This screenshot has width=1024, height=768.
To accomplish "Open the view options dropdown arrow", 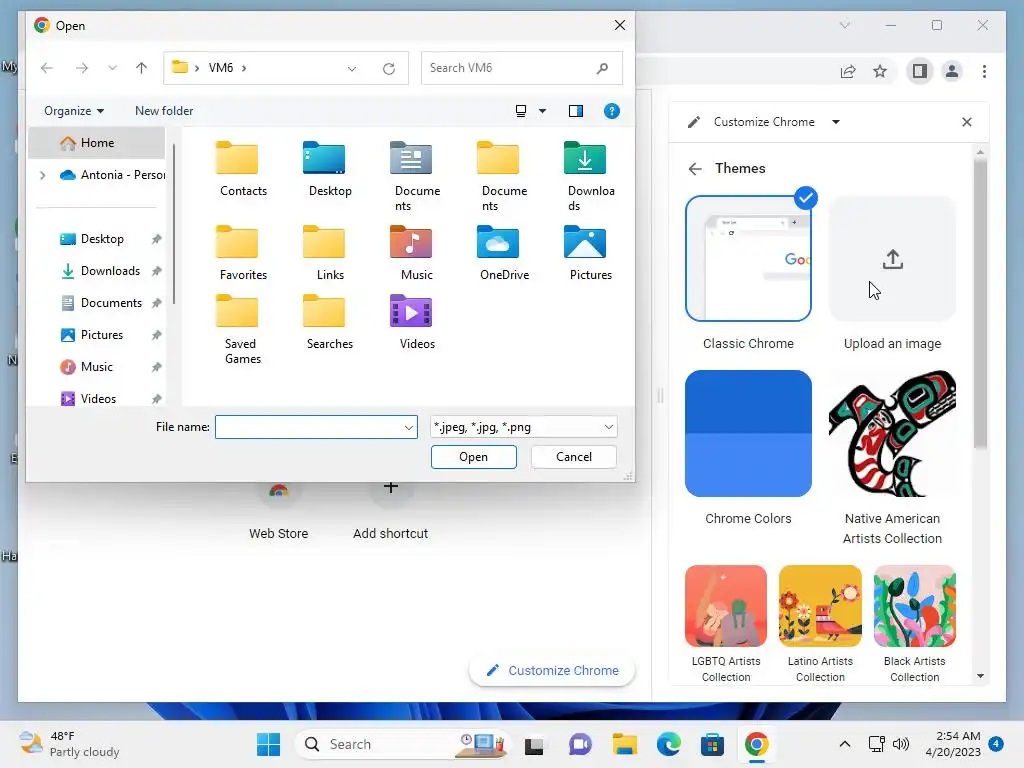I will [x=542, y=111].
